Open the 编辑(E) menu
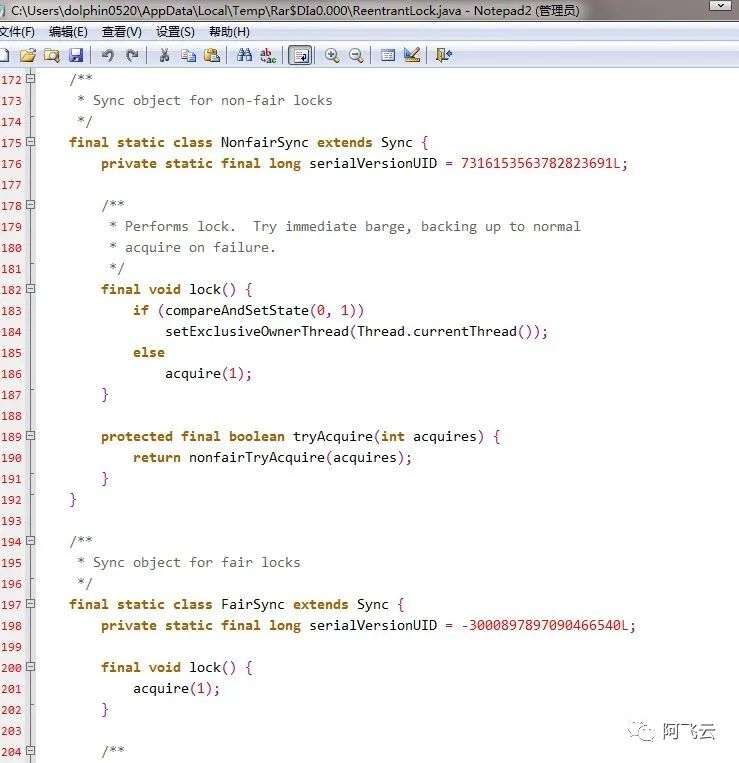 (68, 32)
